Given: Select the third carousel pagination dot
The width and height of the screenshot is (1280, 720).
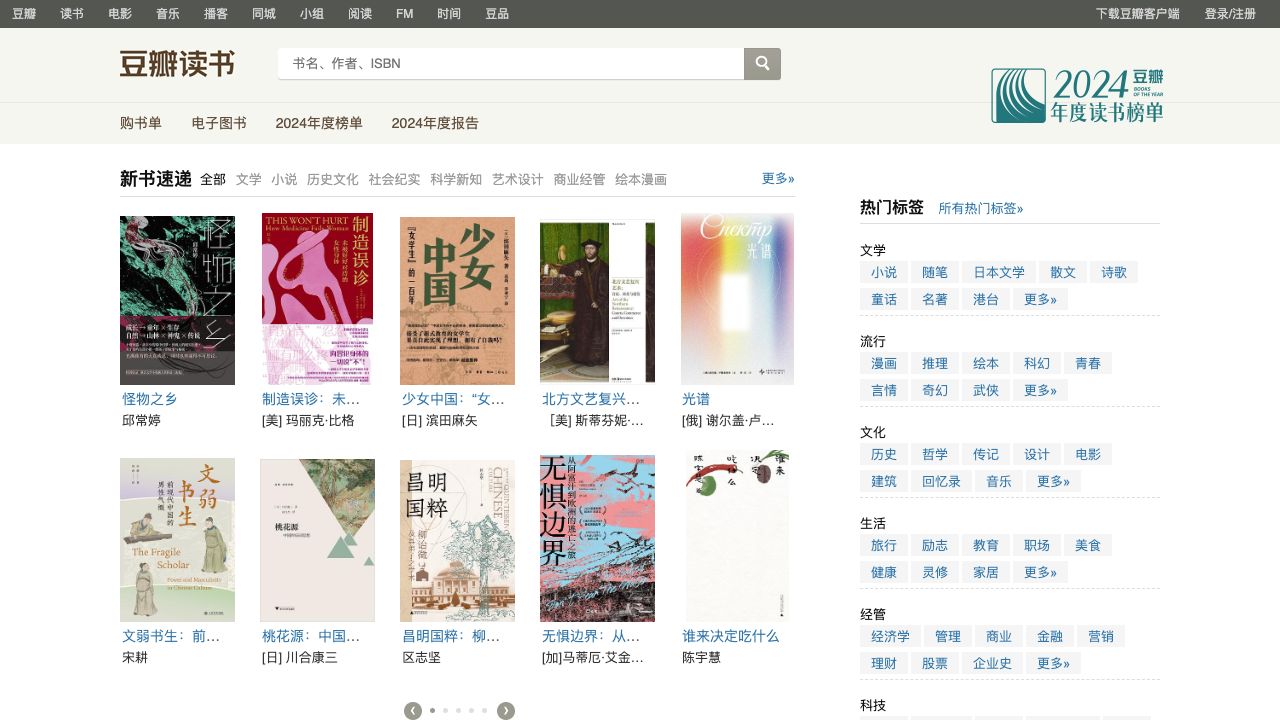Looking at the screenshot, I should [x=458, y=711].
